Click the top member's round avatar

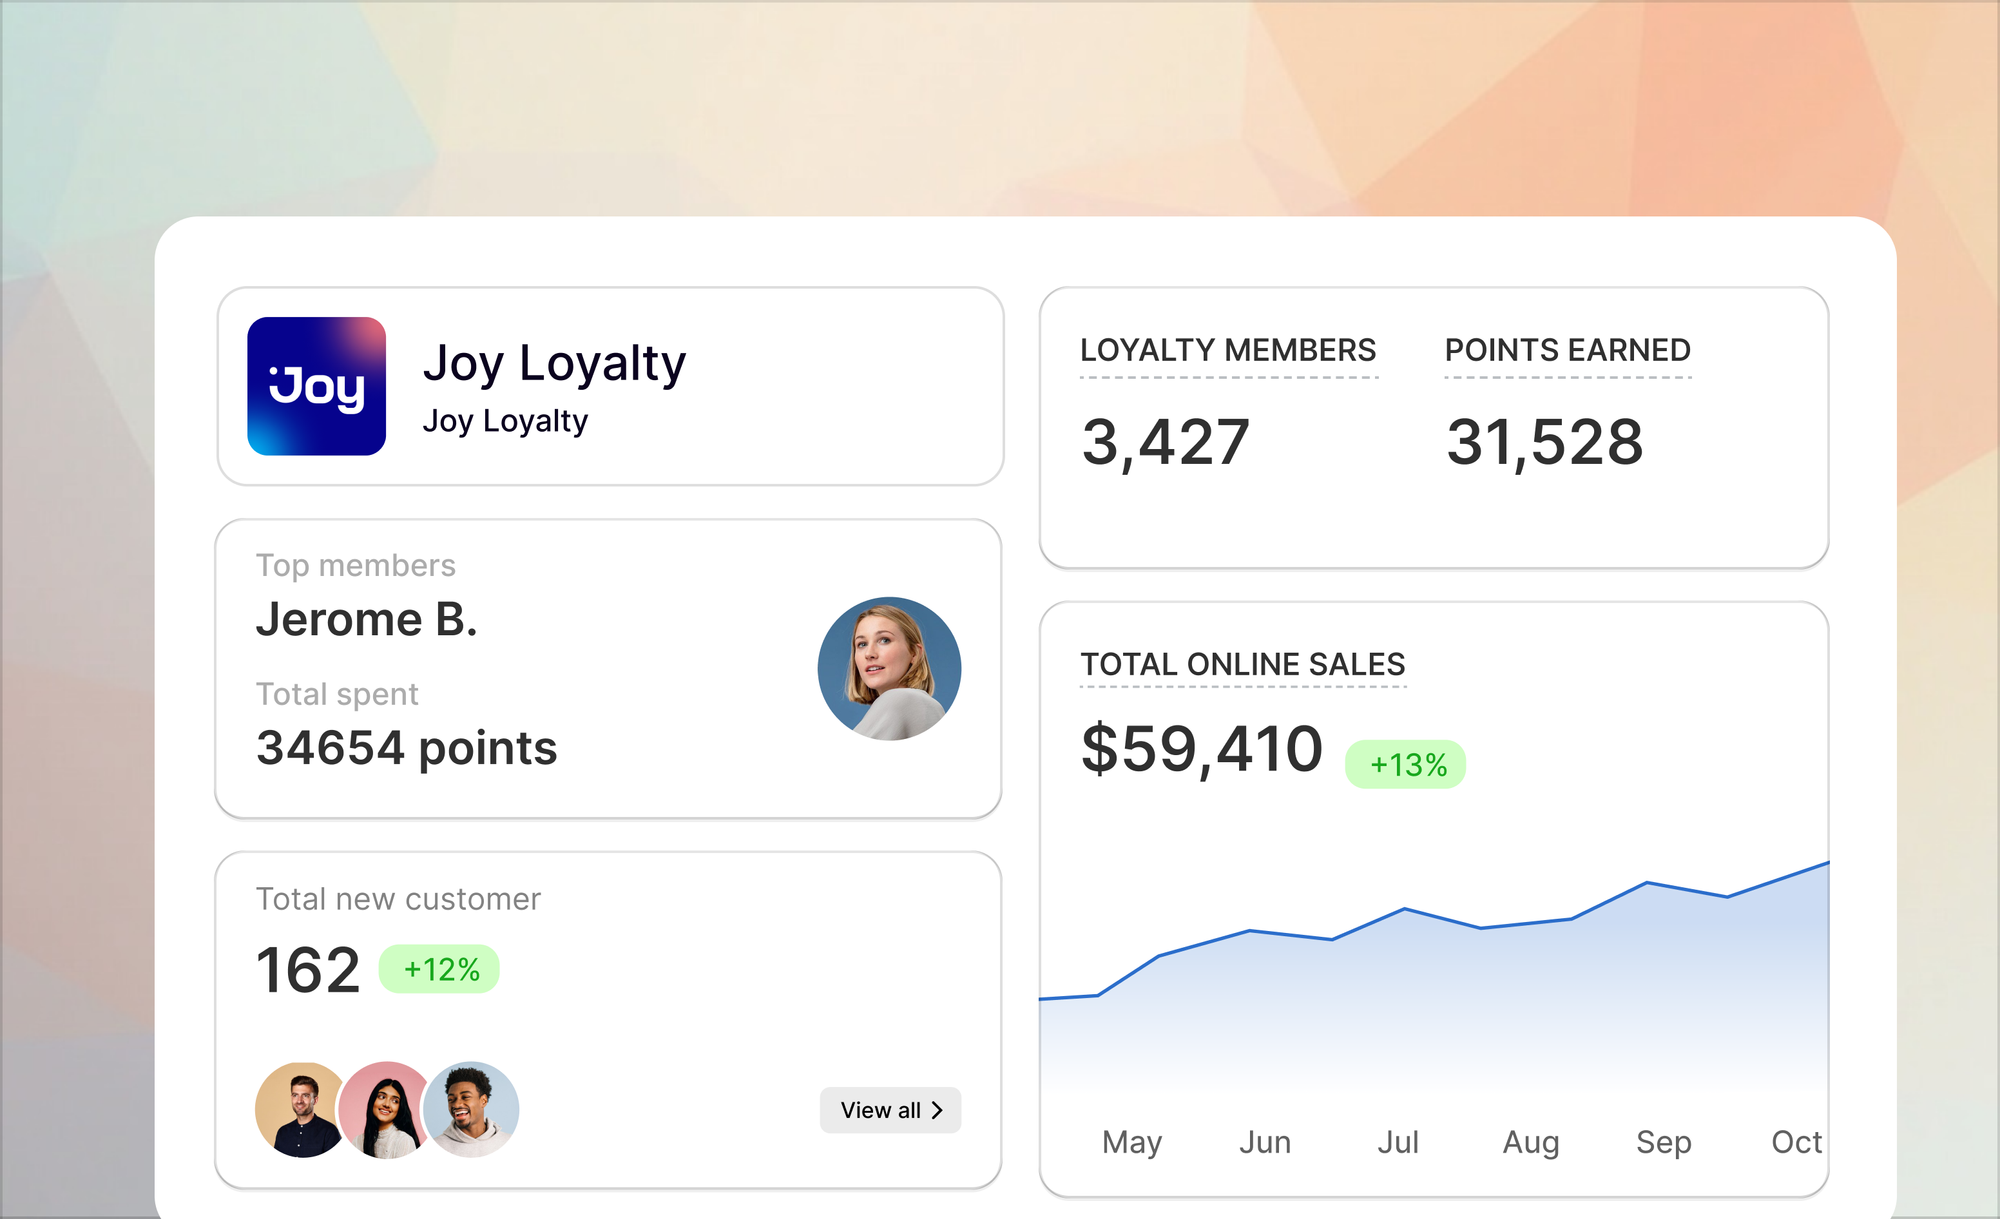pyautogui.click(x=889, y=668)
